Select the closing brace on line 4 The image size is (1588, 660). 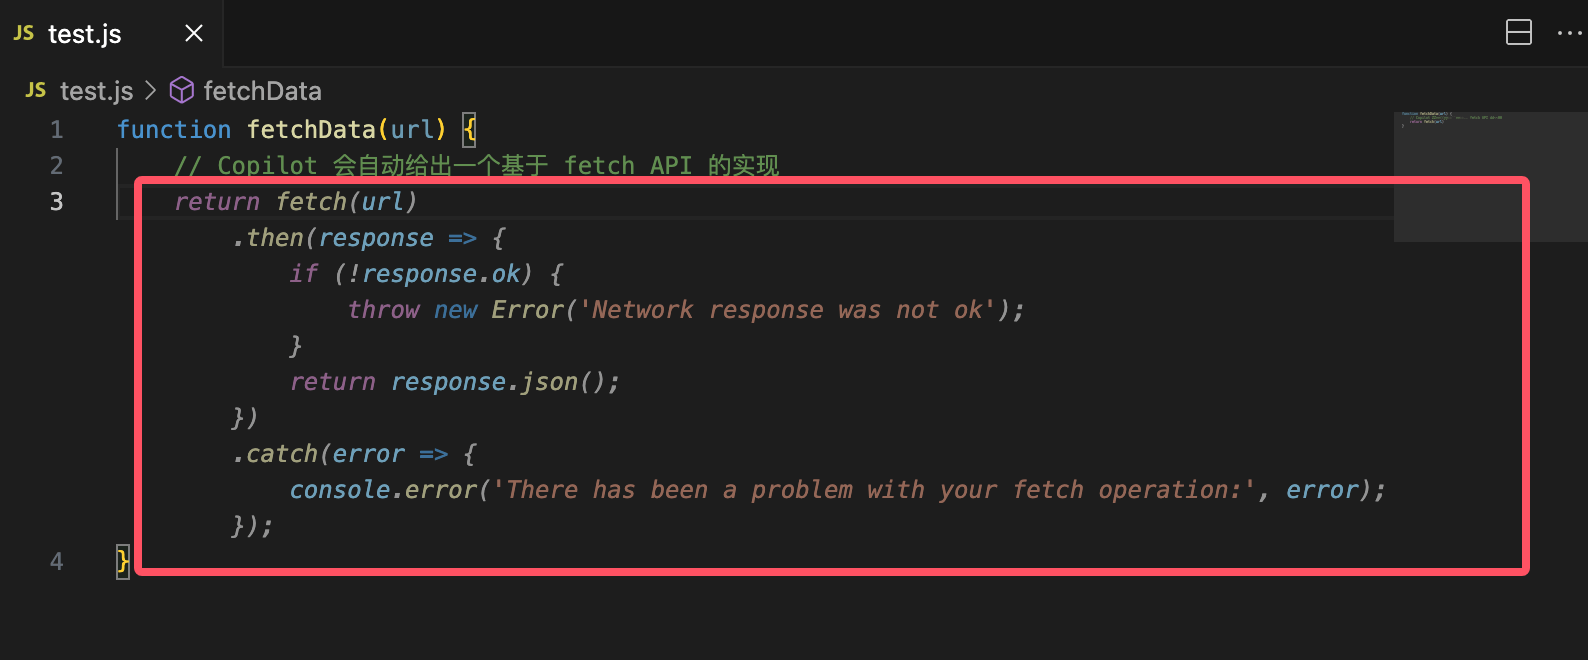(x=120, y=561)
